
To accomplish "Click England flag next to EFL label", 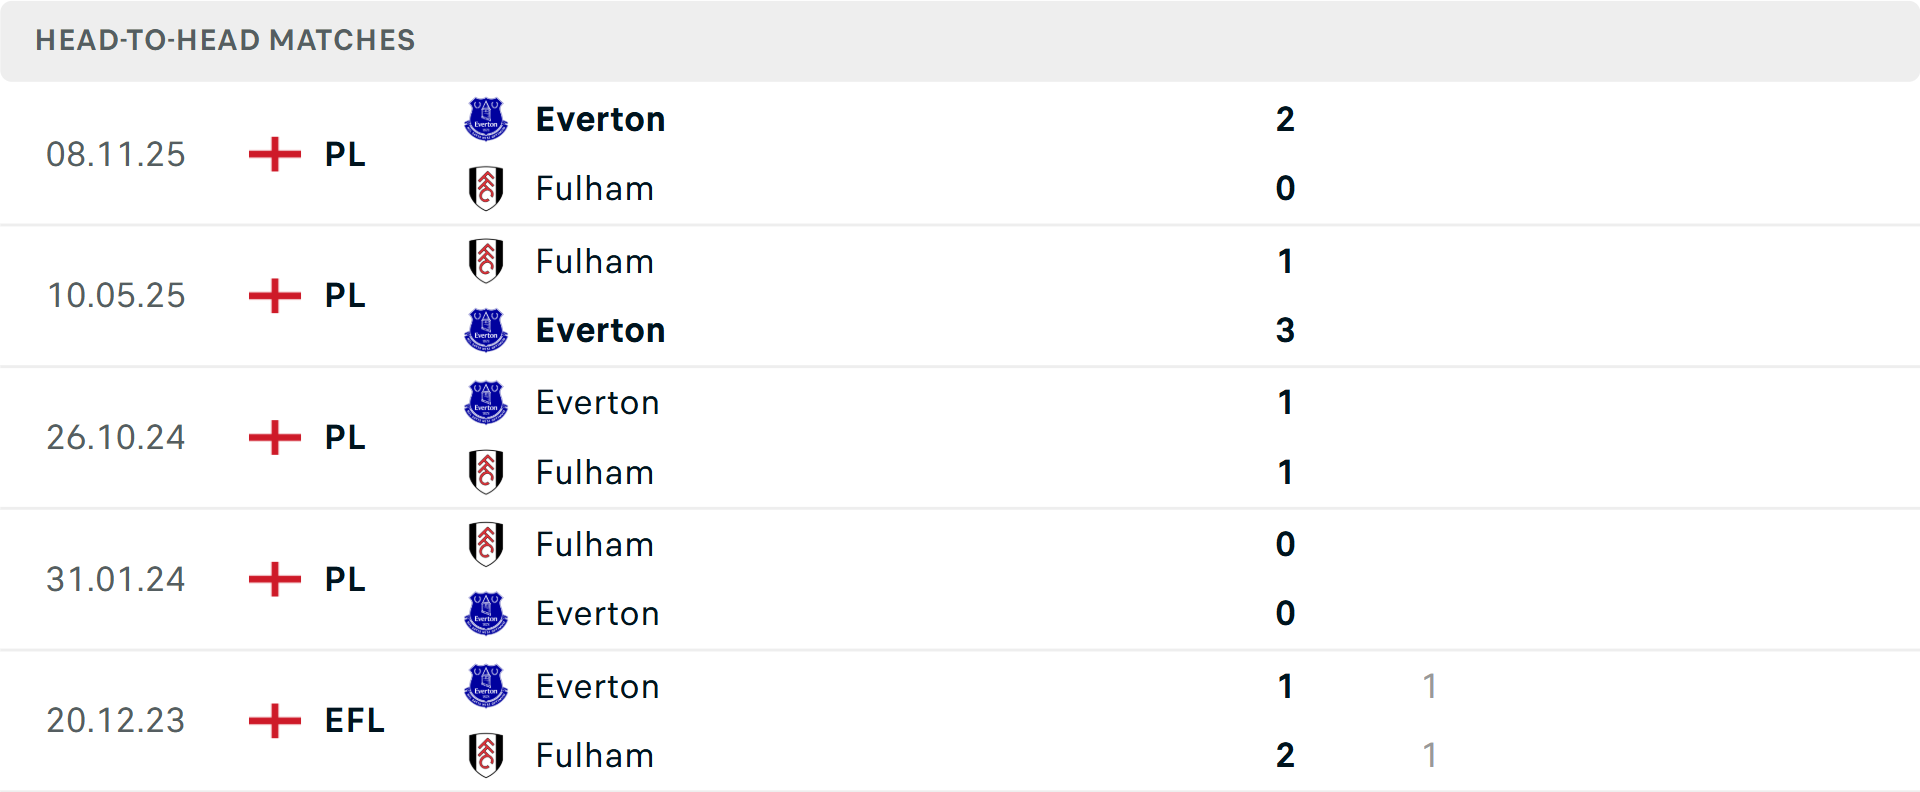I will [x=274, y=720].
